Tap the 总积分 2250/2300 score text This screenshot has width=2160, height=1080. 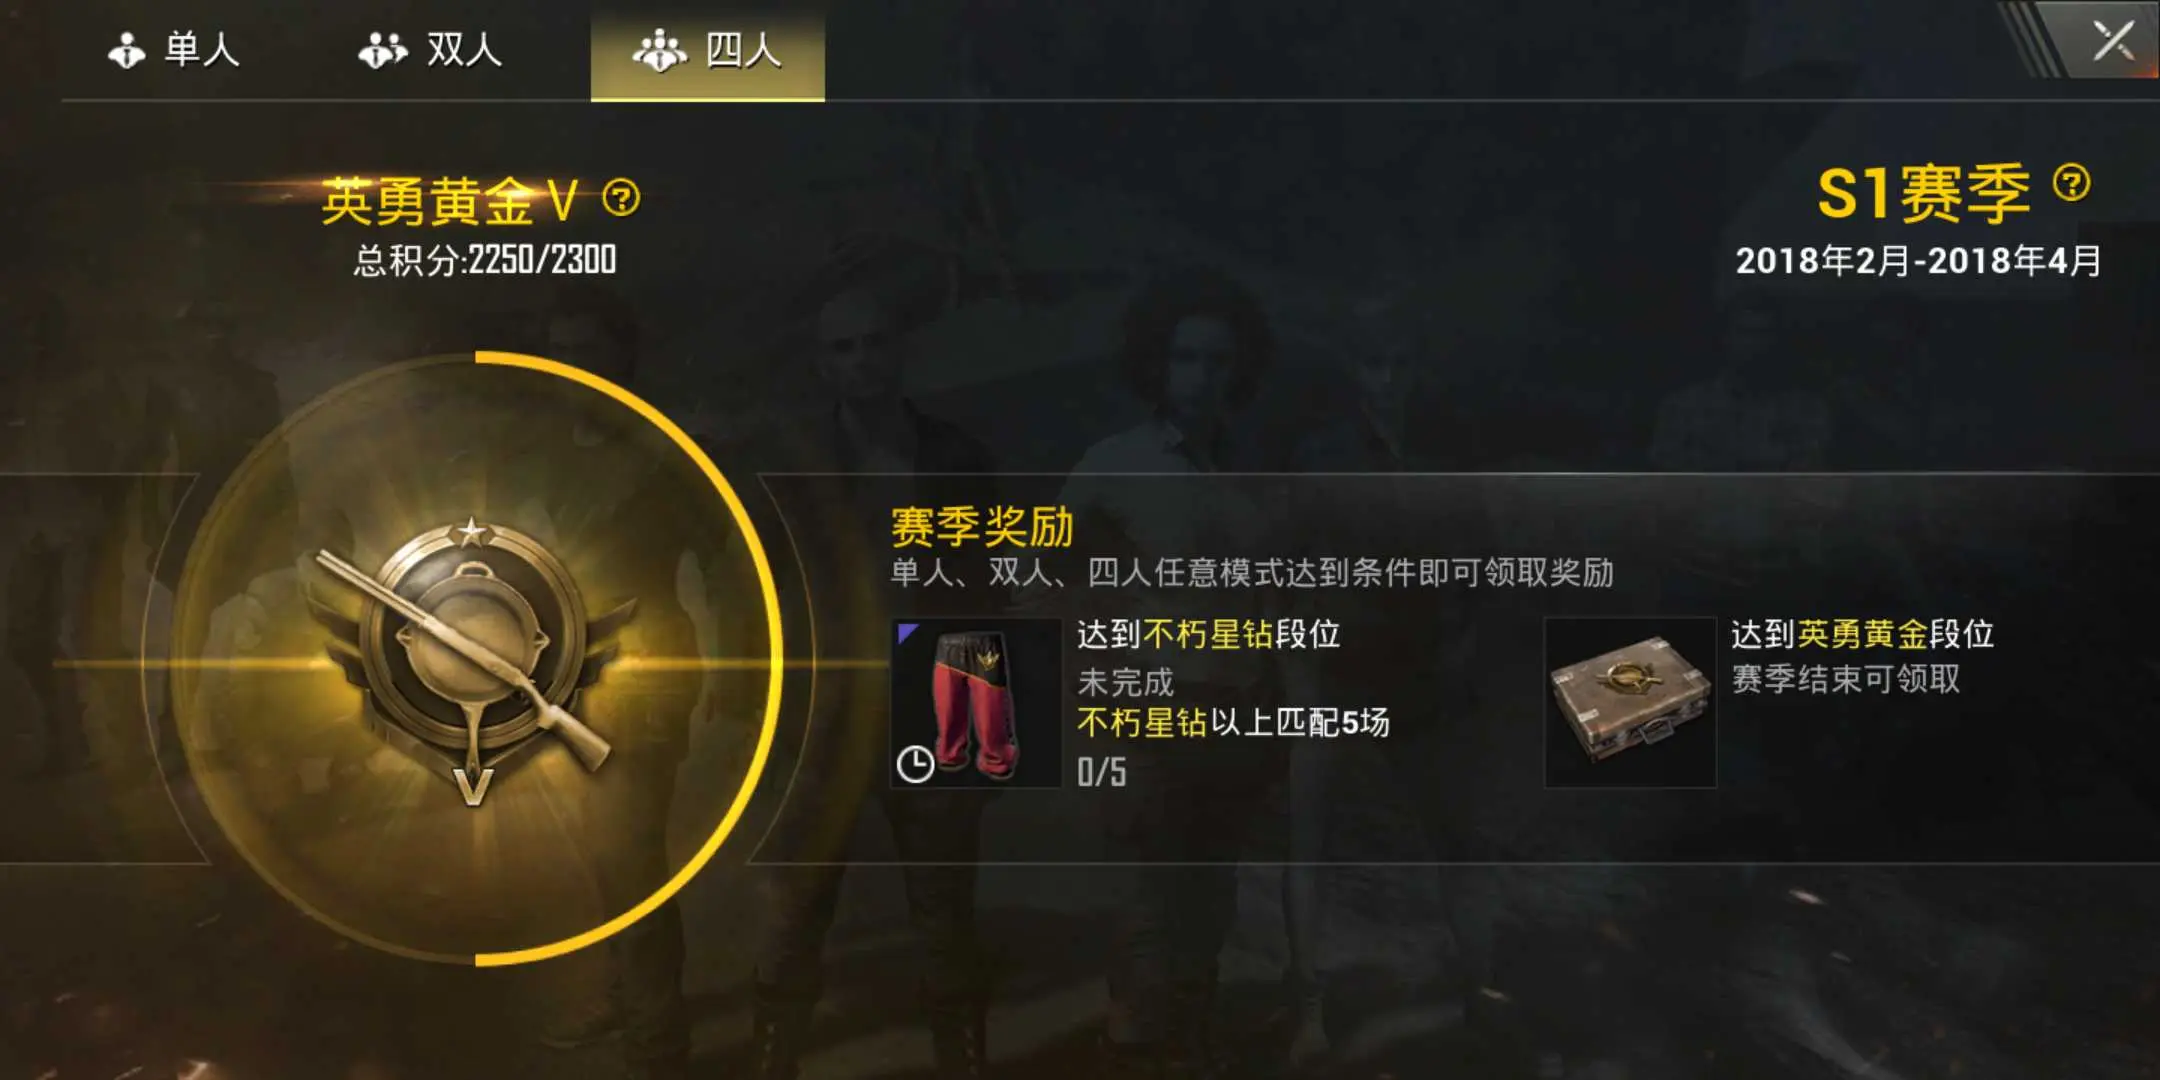485,260
